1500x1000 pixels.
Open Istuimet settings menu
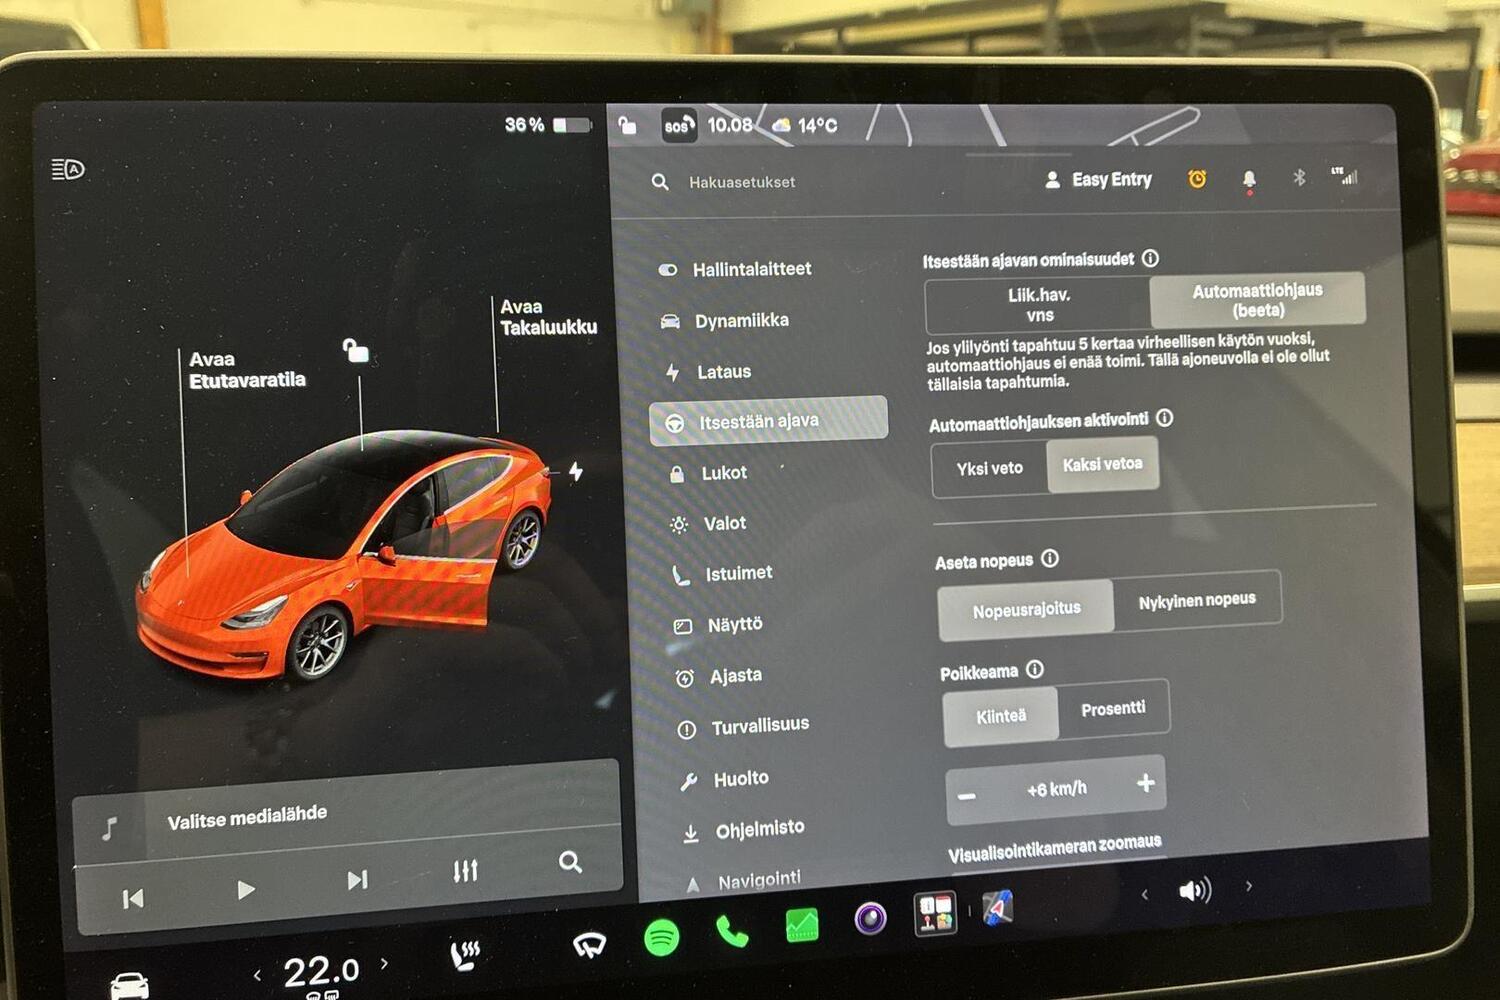[x=722, y=574]
